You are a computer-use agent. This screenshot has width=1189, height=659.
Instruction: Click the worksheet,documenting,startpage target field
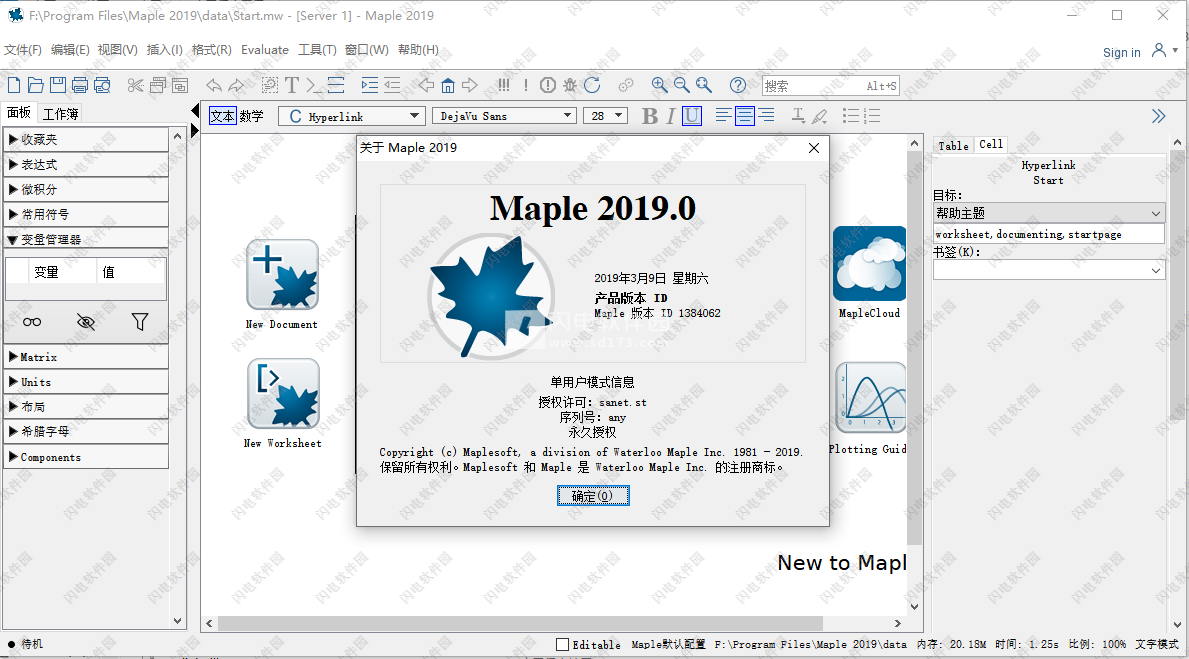1049,234
